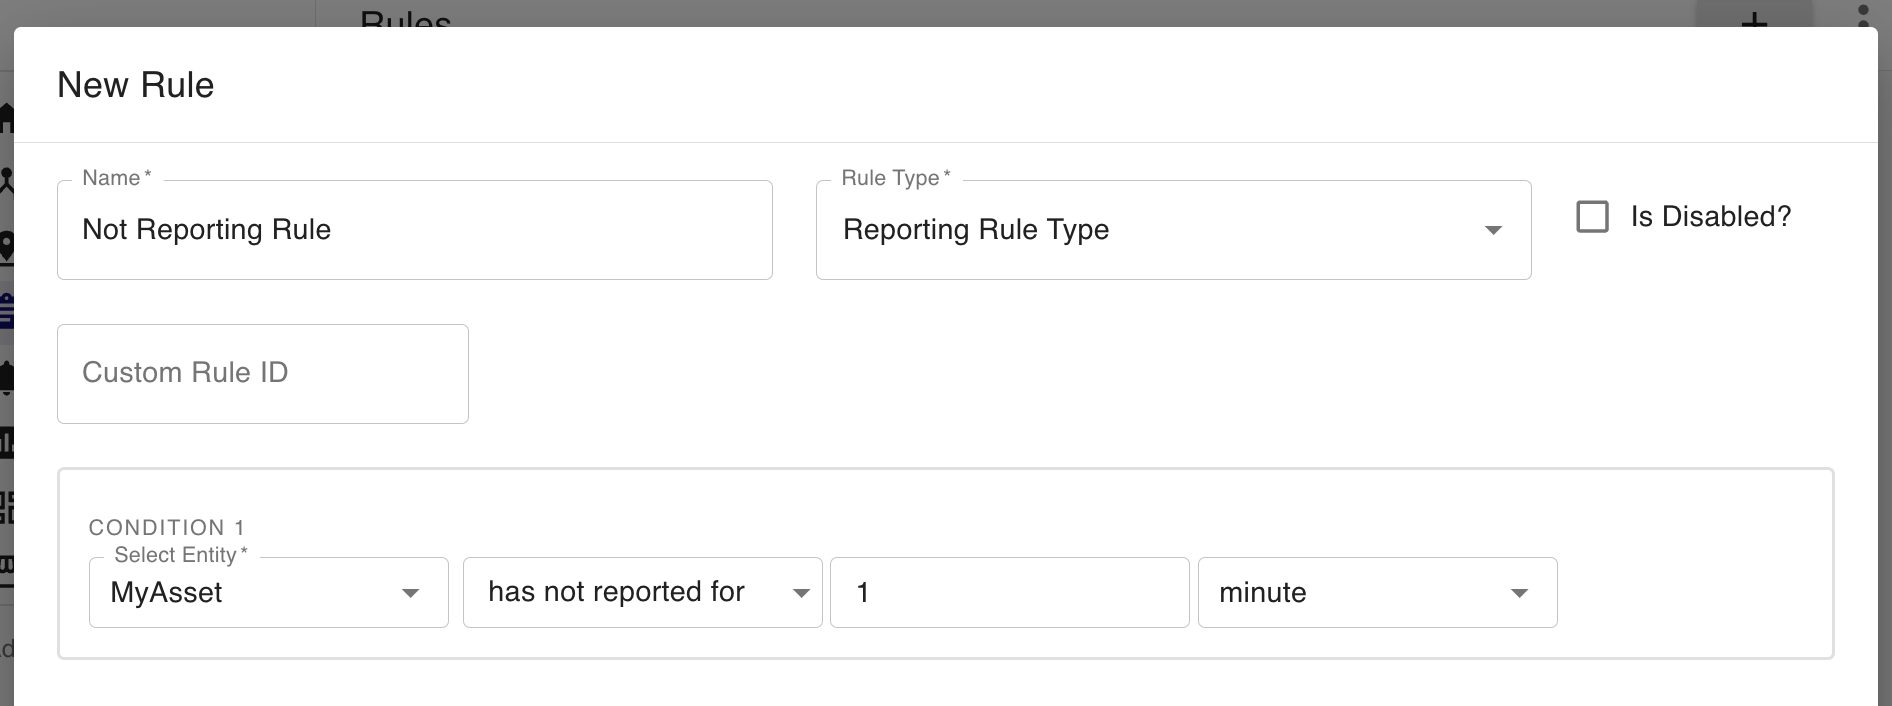1892x706 pixels.
Task: Click the duration value field showing 1
Action: [x=1008, y=593]
